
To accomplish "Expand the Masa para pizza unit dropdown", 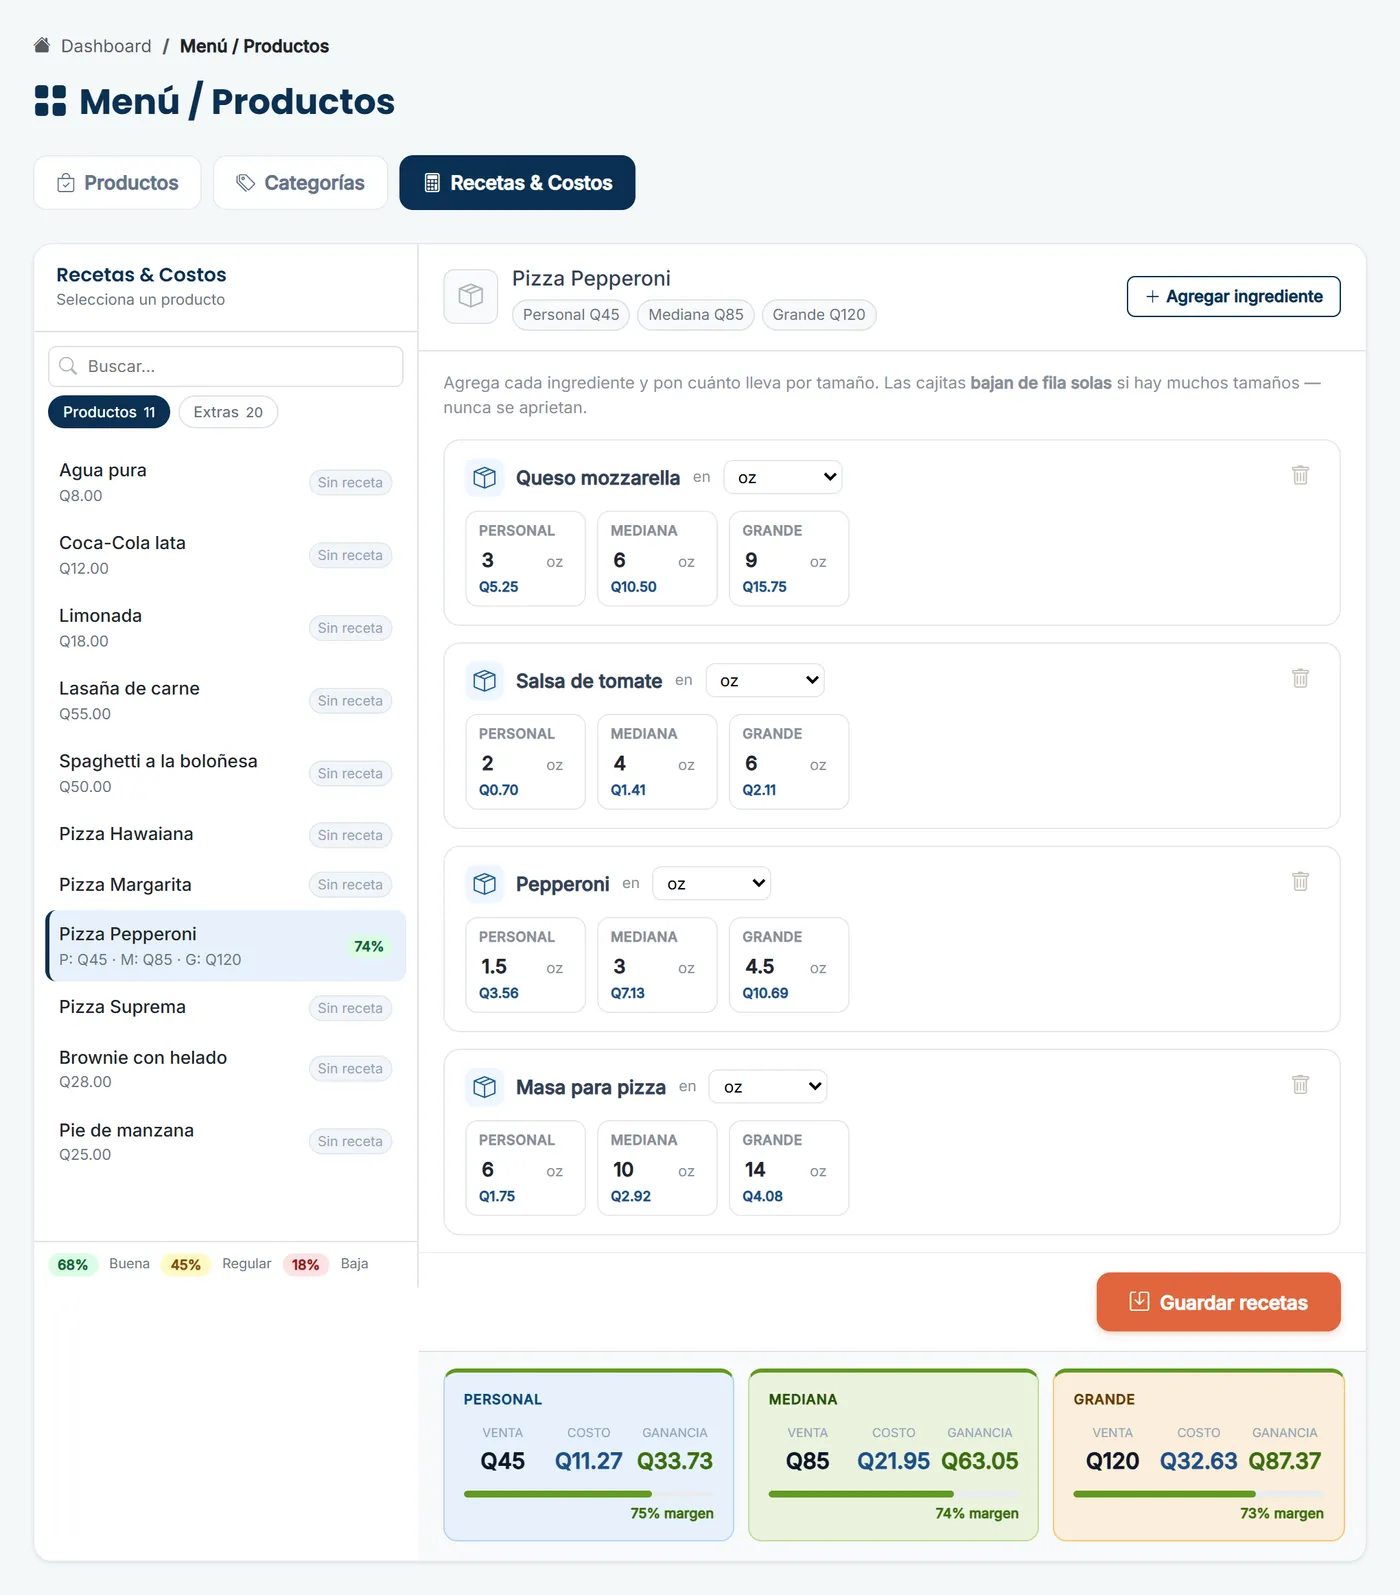I will tap(768, 1086).
